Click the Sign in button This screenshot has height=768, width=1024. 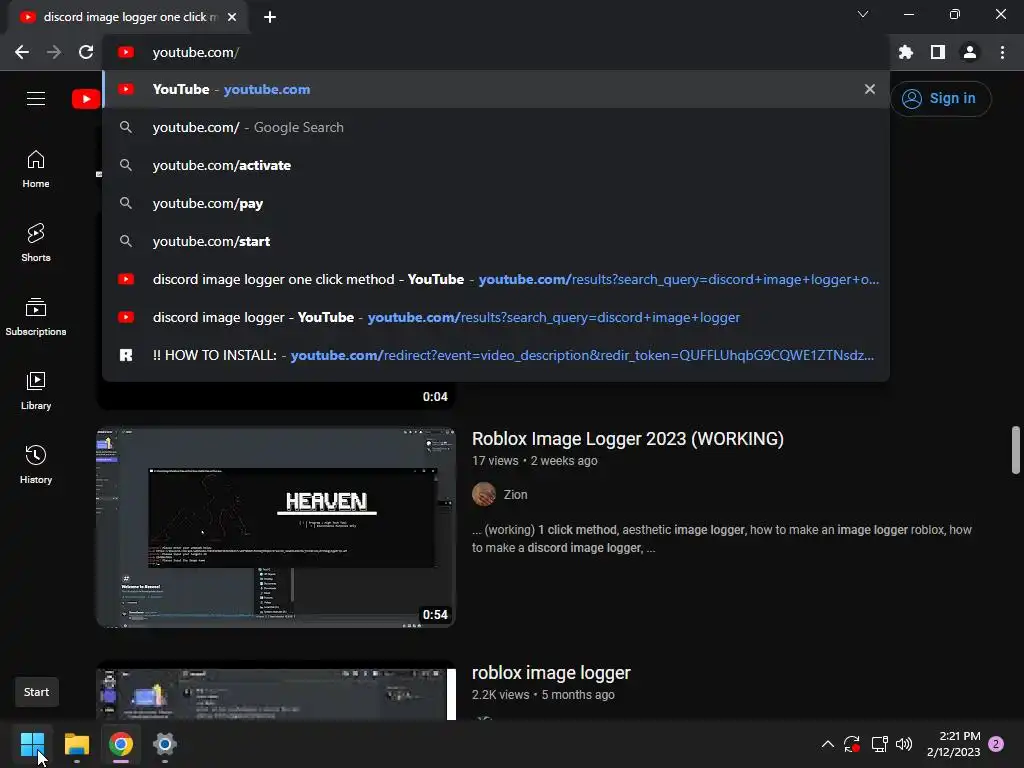940,99
